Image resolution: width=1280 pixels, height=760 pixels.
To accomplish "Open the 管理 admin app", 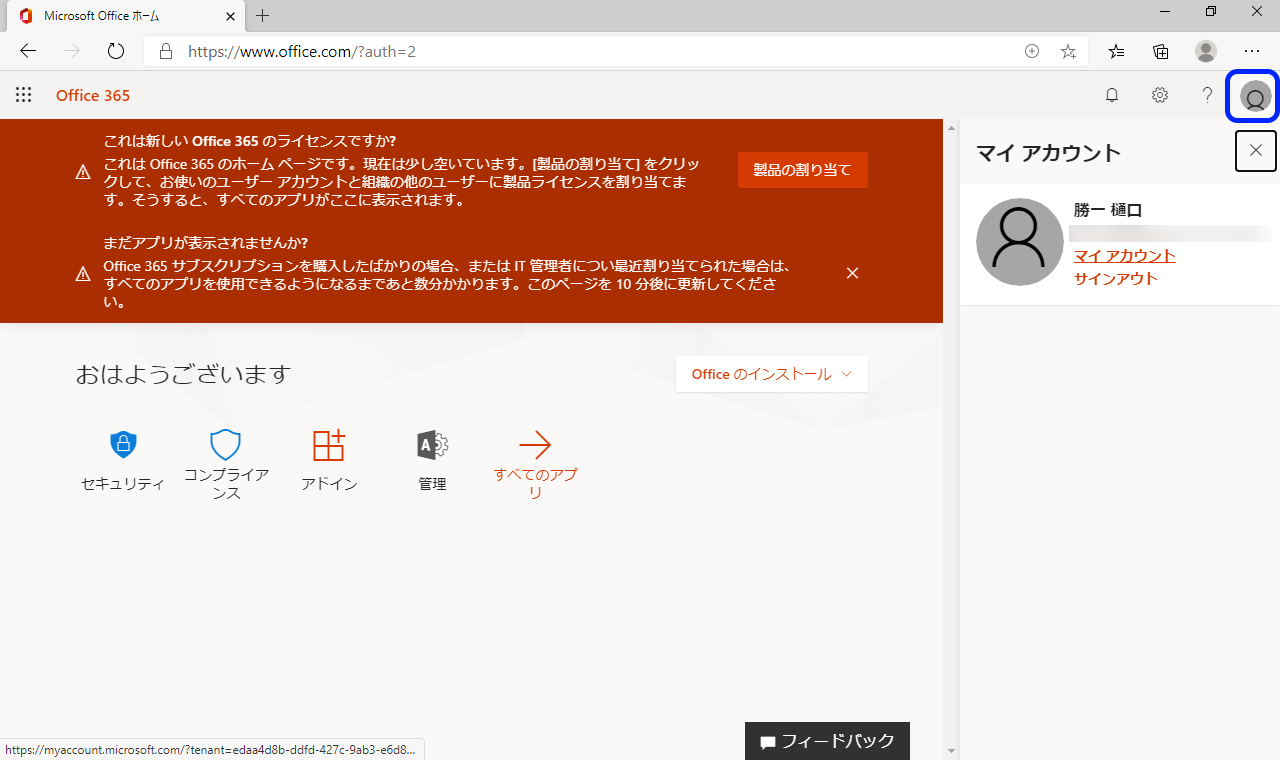I will [x=432, y=460].
